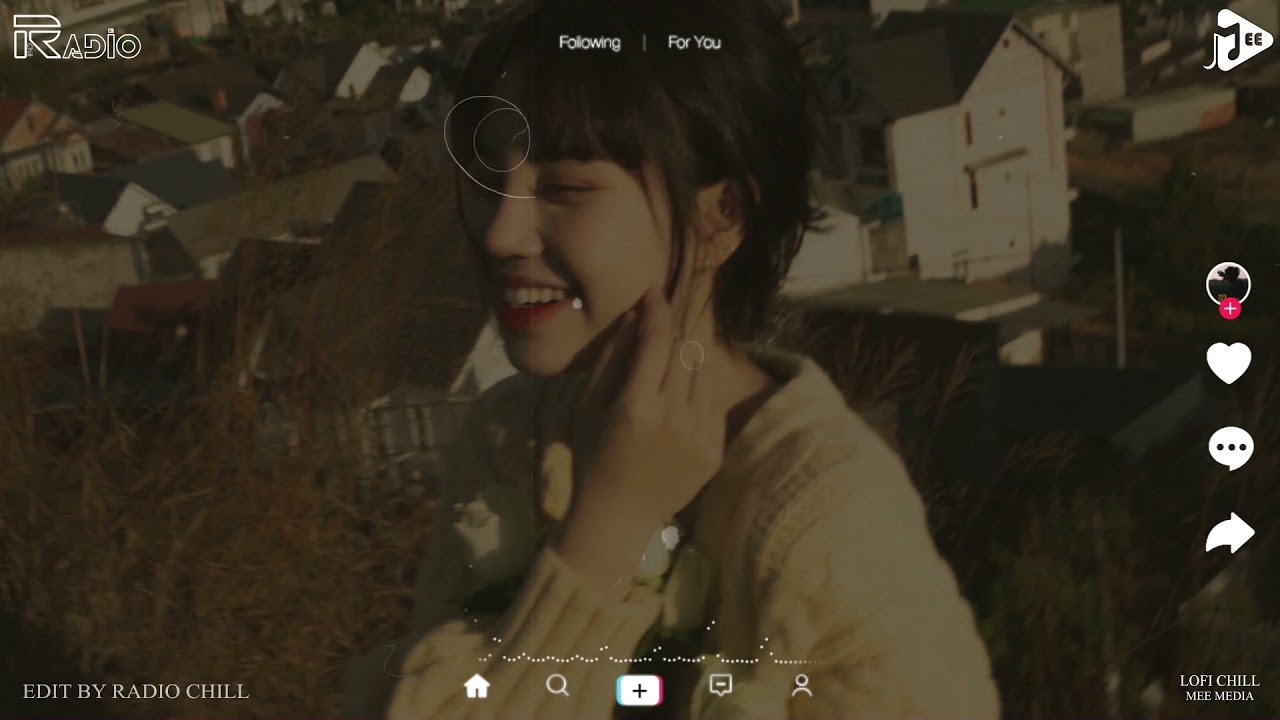The image size is (1280, 720).
Task: Share the video using arrow icon
Action: coord(1229,533)
